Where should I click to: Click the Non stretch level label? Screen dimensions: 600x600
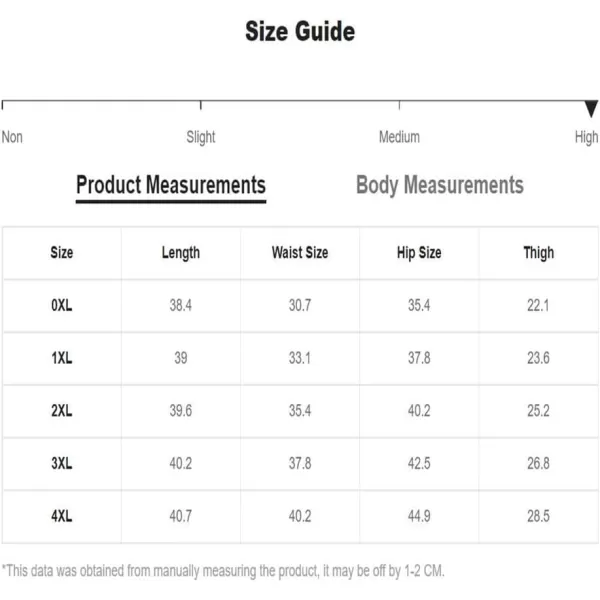coord(12,137)
